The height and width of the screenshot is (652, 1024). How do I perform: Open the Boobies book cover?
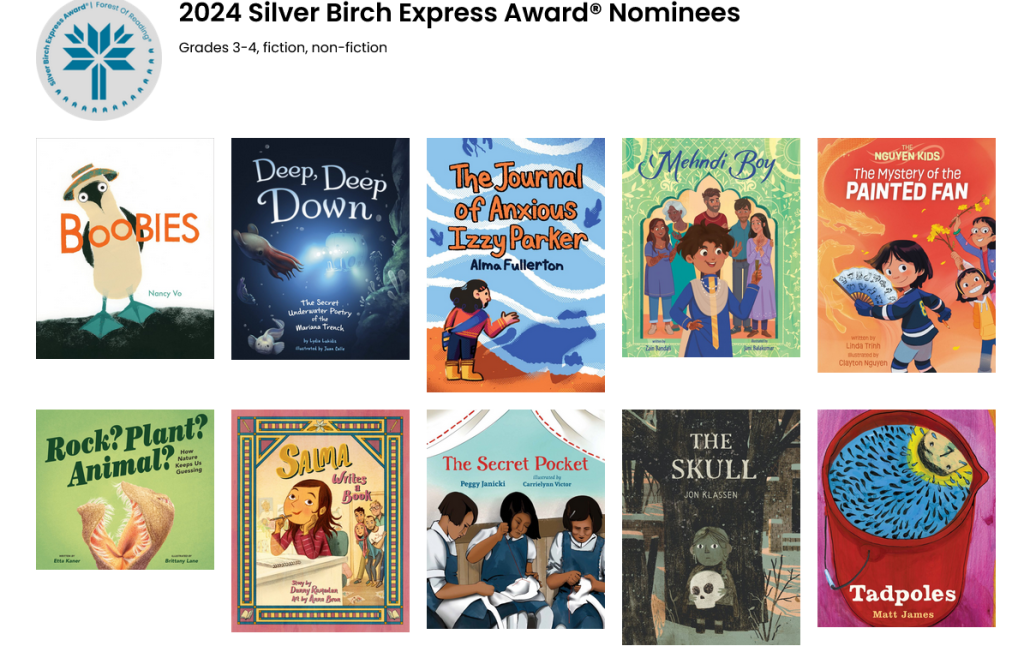pyautogui.click(x=125, y=248)
